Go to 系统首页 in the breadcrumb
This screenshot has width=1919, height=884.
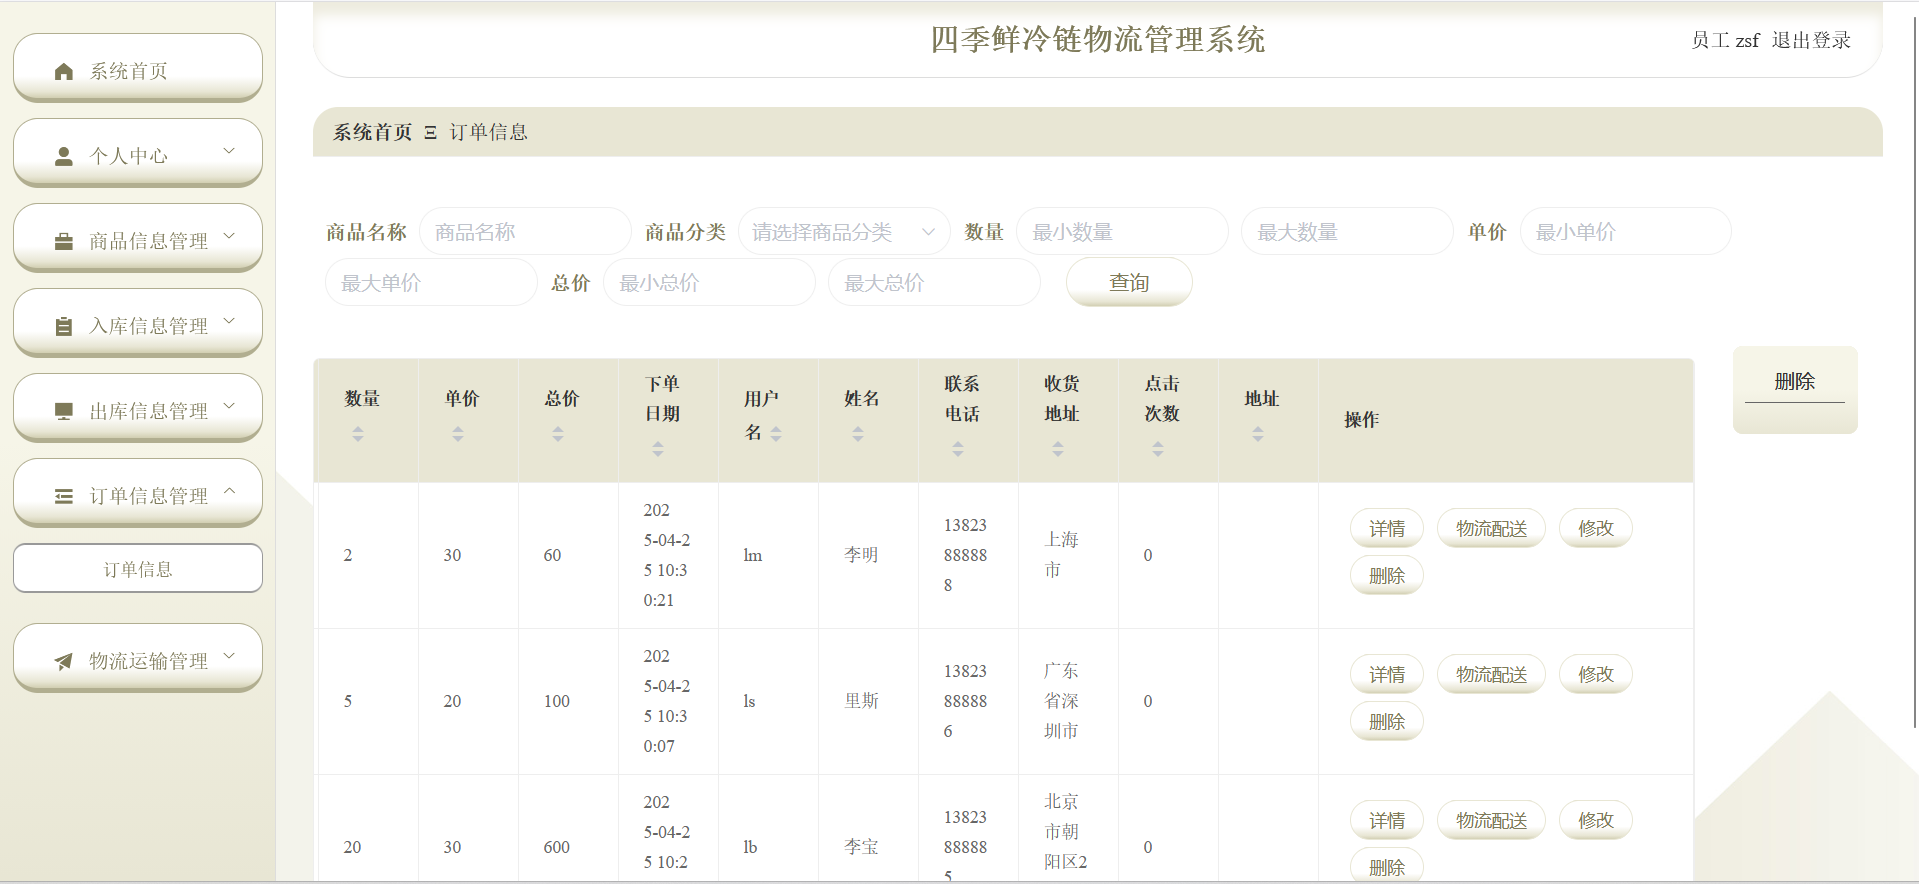tap(372, 132)
